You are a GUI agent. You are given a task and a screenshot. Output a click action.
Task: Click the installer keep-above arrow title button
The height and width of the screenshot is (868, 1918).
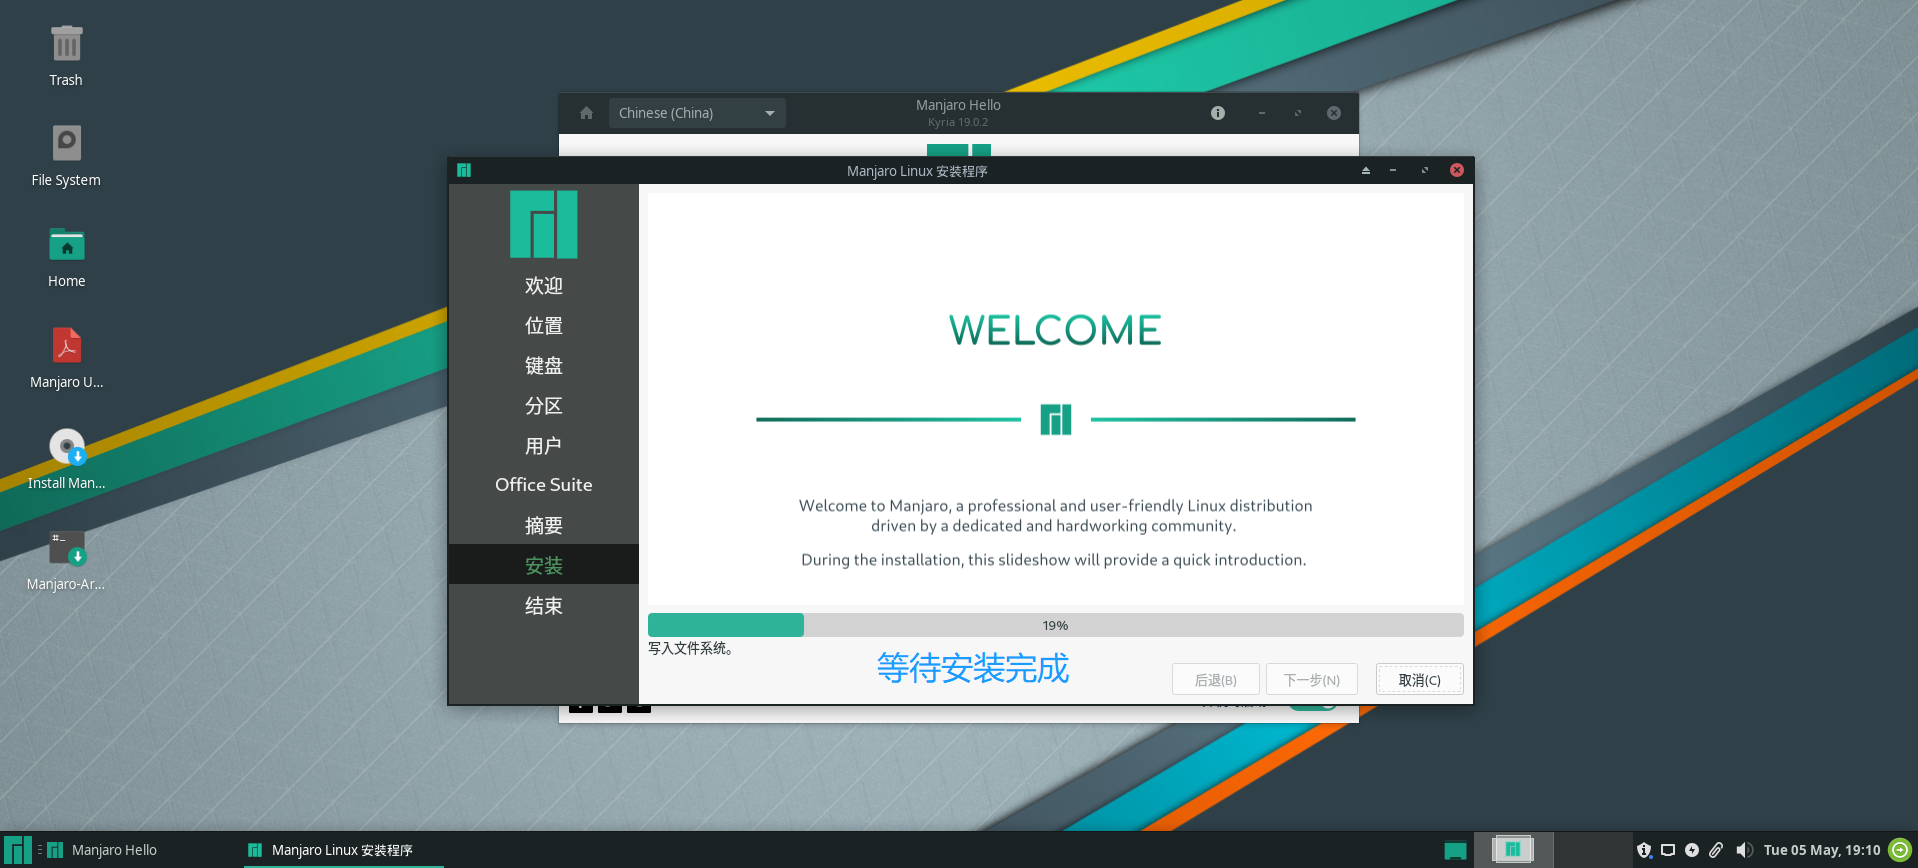[x=1365, y=170]
